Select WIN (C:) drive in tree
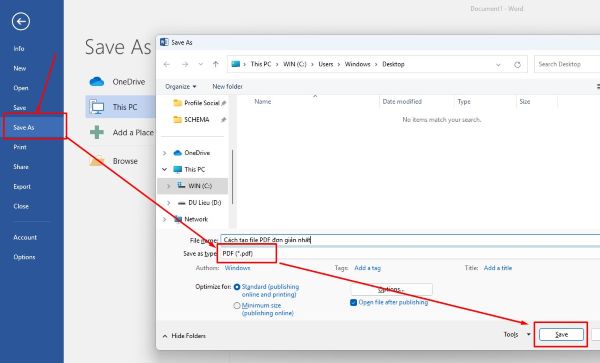The width and height of the screenshot is (600, 363). (x=200, y=186)
